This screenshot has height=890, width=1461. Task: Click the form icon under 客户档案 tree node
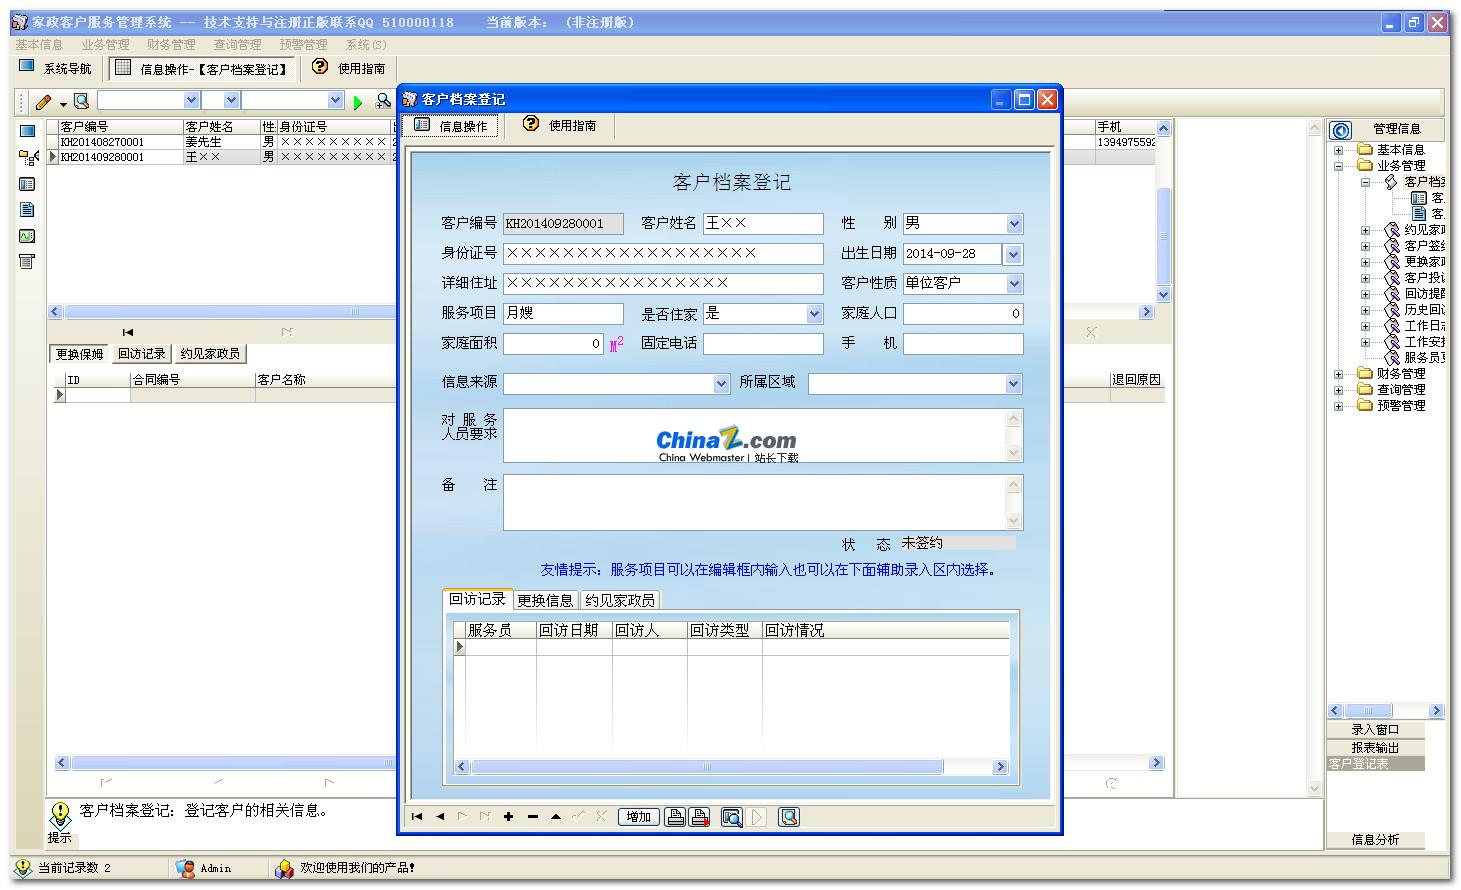pyautogui.click(x=1419, y=198)
